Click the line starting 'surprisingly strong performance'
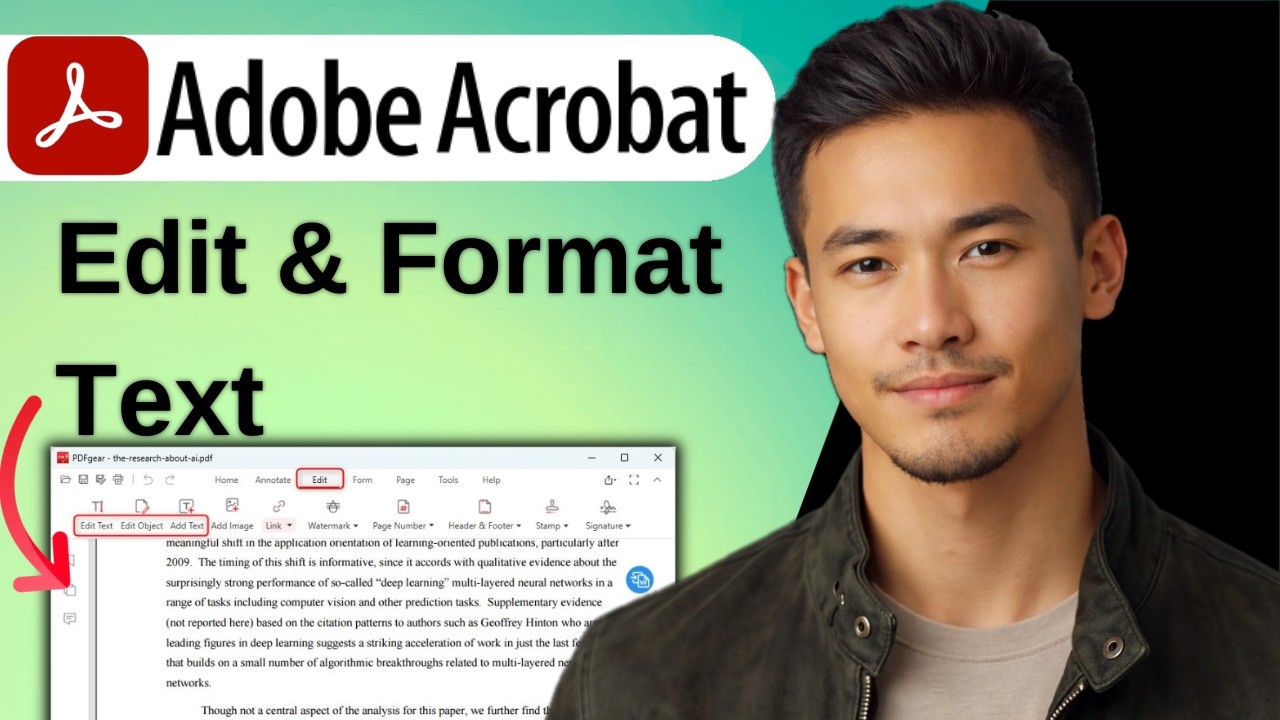The width and height of the screenshot is (1280, 720). (x=389, y=582)
